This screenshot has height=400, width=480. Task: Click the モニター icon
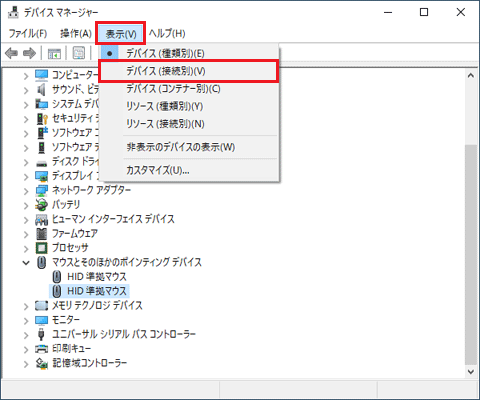(x=41, y=320)
